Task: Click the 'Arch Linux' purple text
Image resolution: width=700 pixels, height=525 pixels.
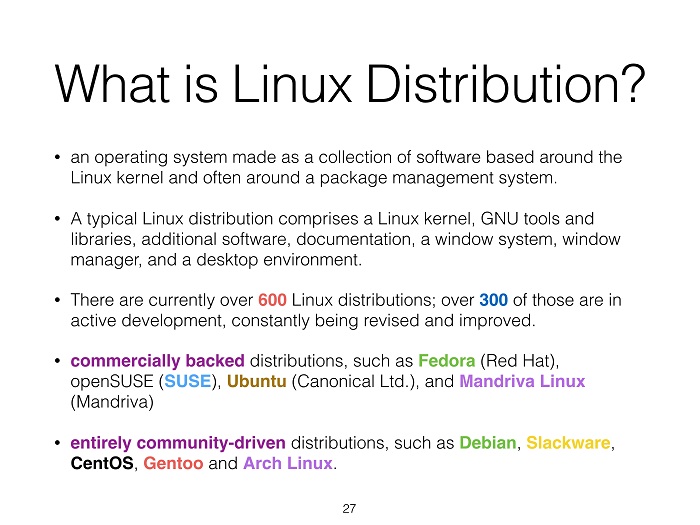Action: pos(288,463)
